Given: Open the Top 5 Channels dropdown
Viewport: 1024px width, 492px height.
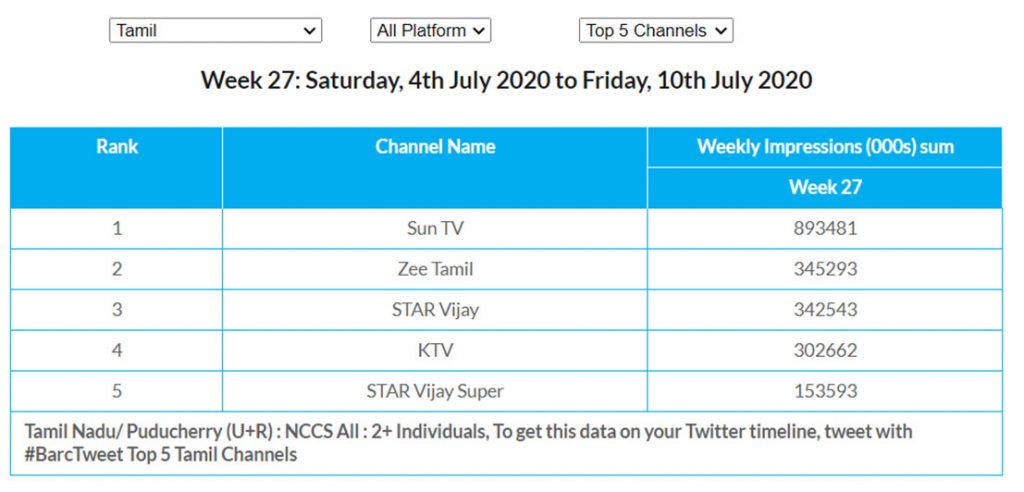Looking at the screenshot, I should click(656, 31).
